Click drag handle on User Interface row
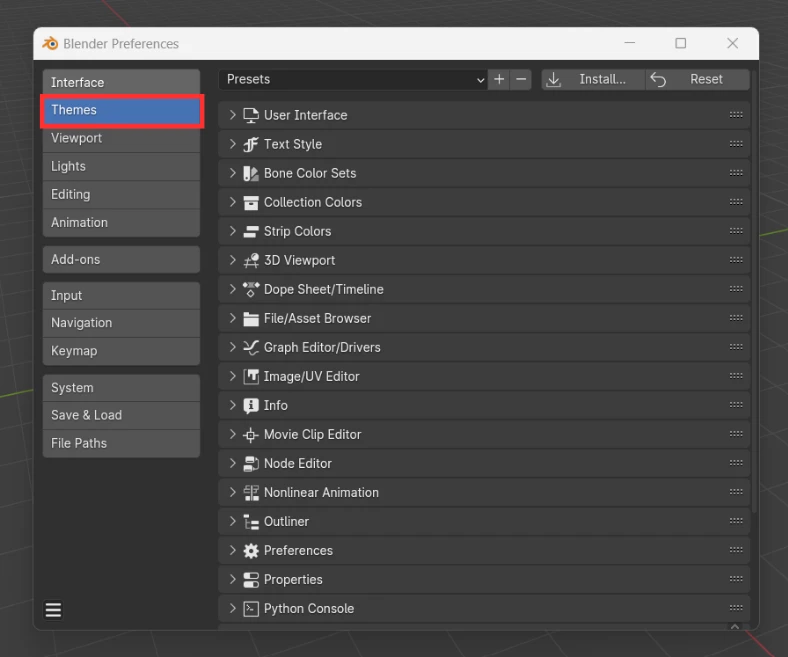Viewport: 788px width, 657px height. (736, 115)
